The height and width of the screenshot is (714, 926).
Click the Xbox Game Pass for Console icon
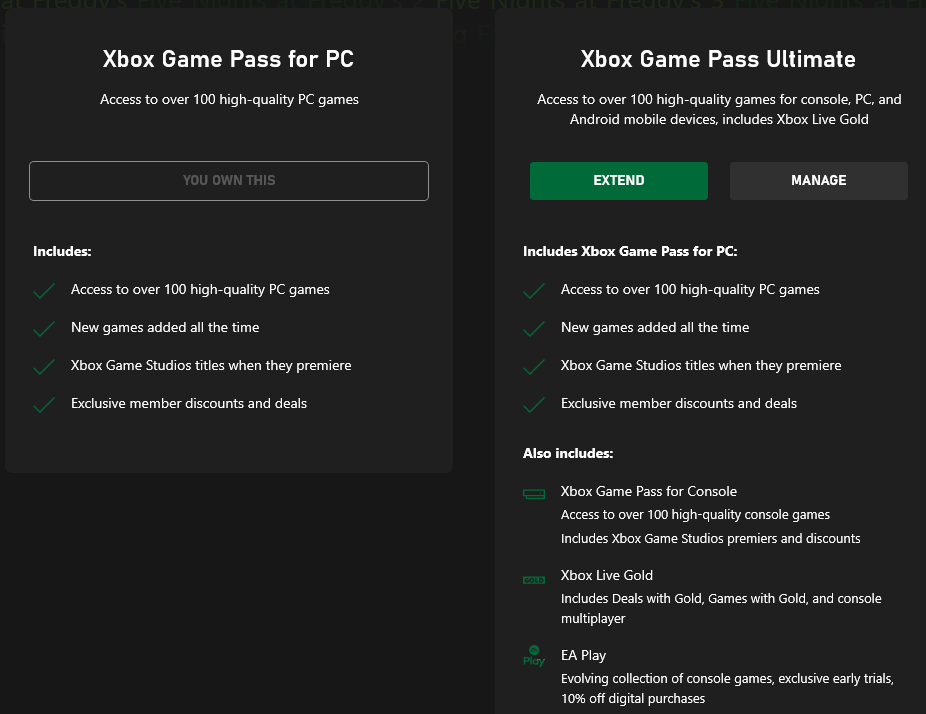(534, 493)
